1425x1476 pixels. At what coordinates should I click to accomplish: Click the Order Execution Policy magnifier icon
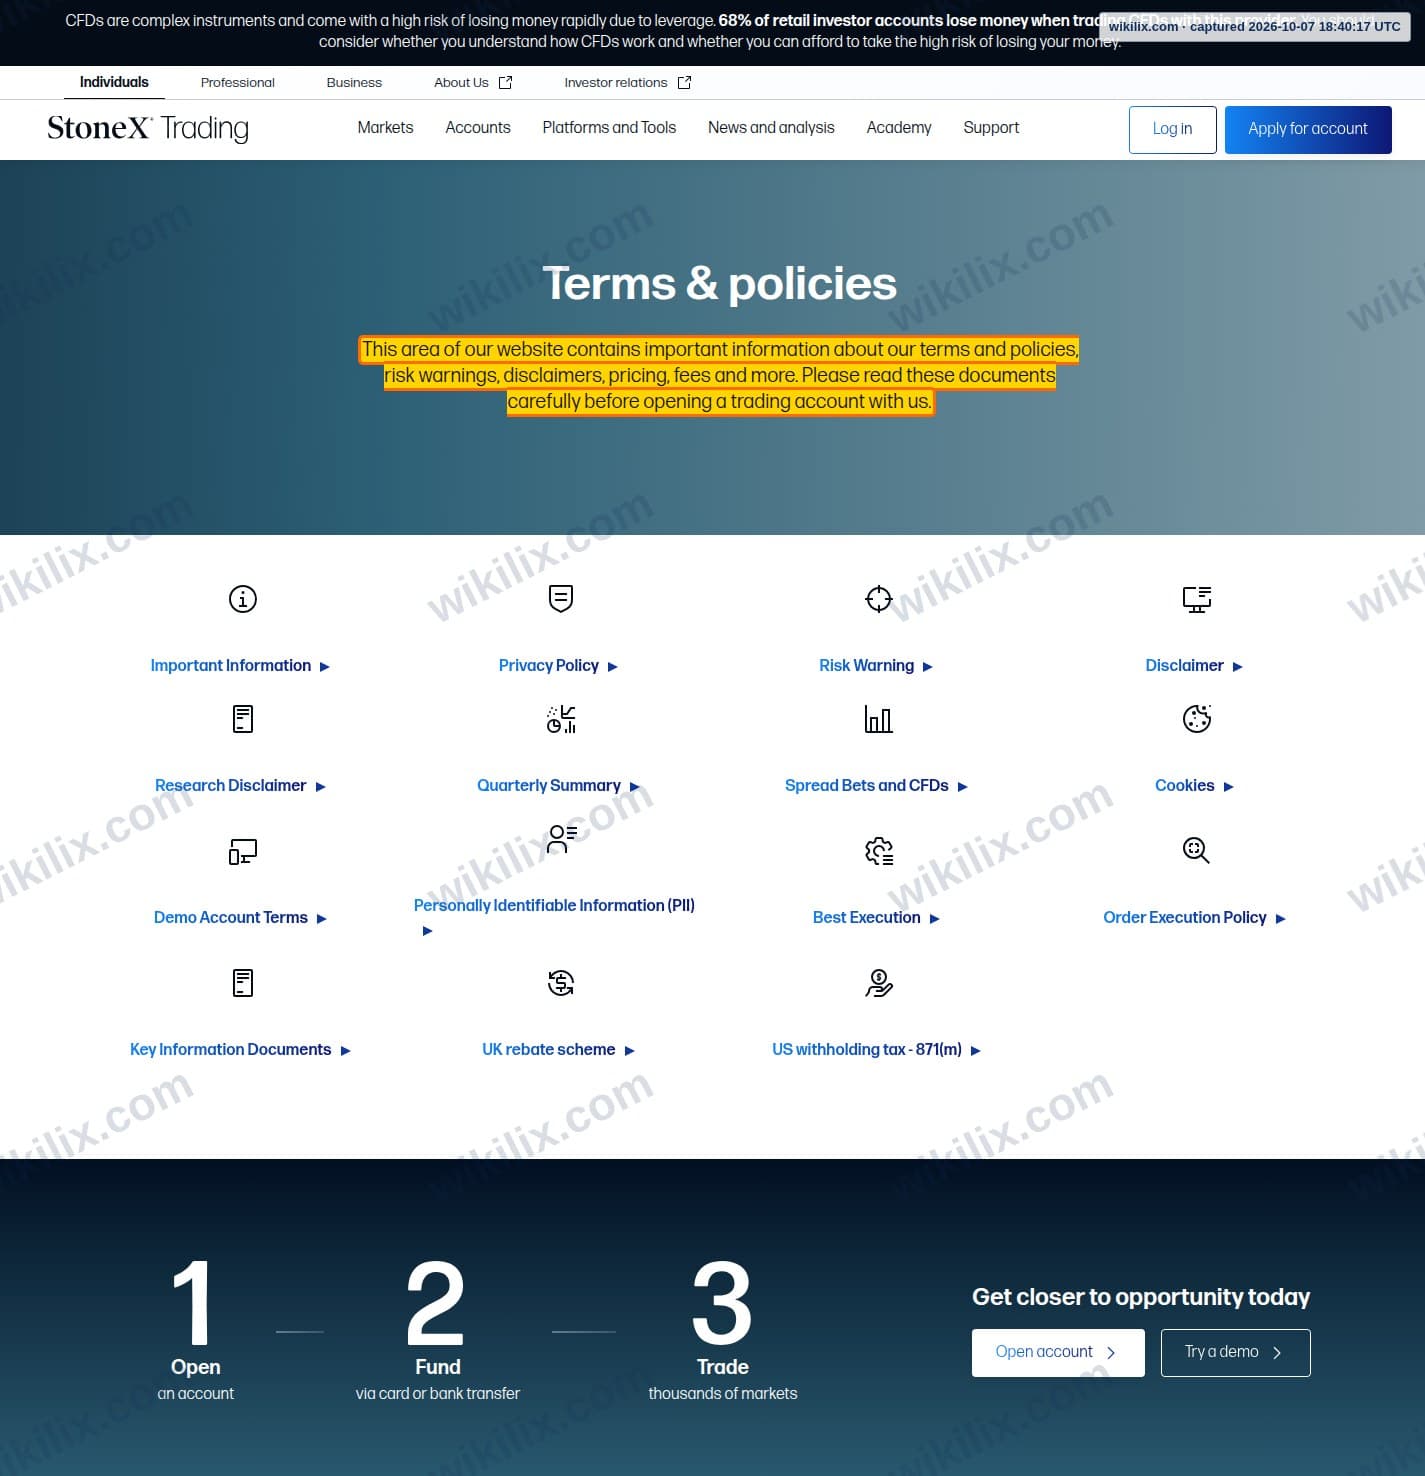pyautogui.click(x=1197, y=851)
